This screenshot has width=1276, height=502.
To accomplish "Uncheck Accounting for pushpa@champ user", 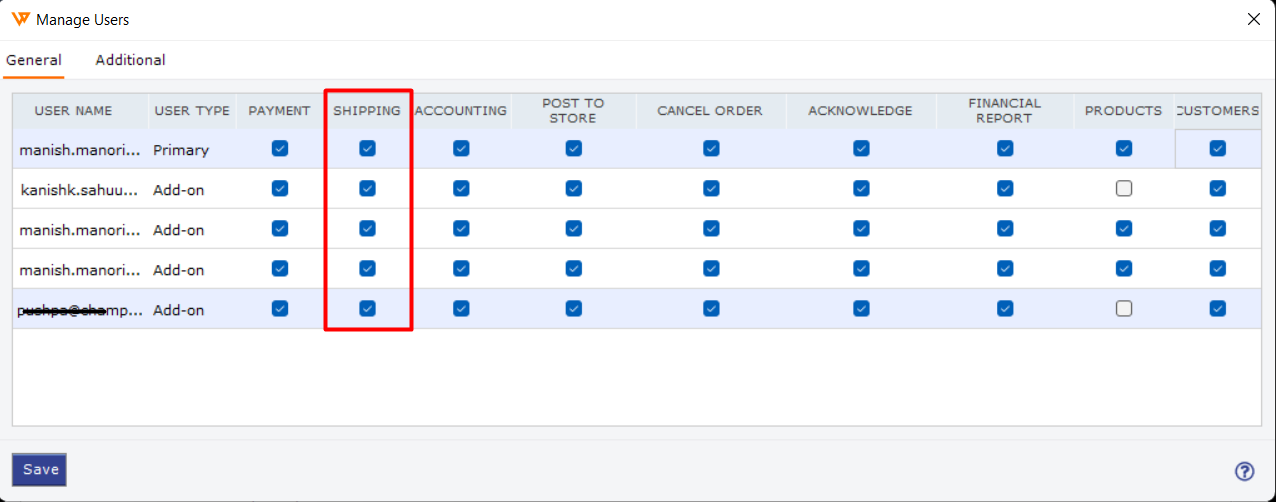I will [461, 308].
